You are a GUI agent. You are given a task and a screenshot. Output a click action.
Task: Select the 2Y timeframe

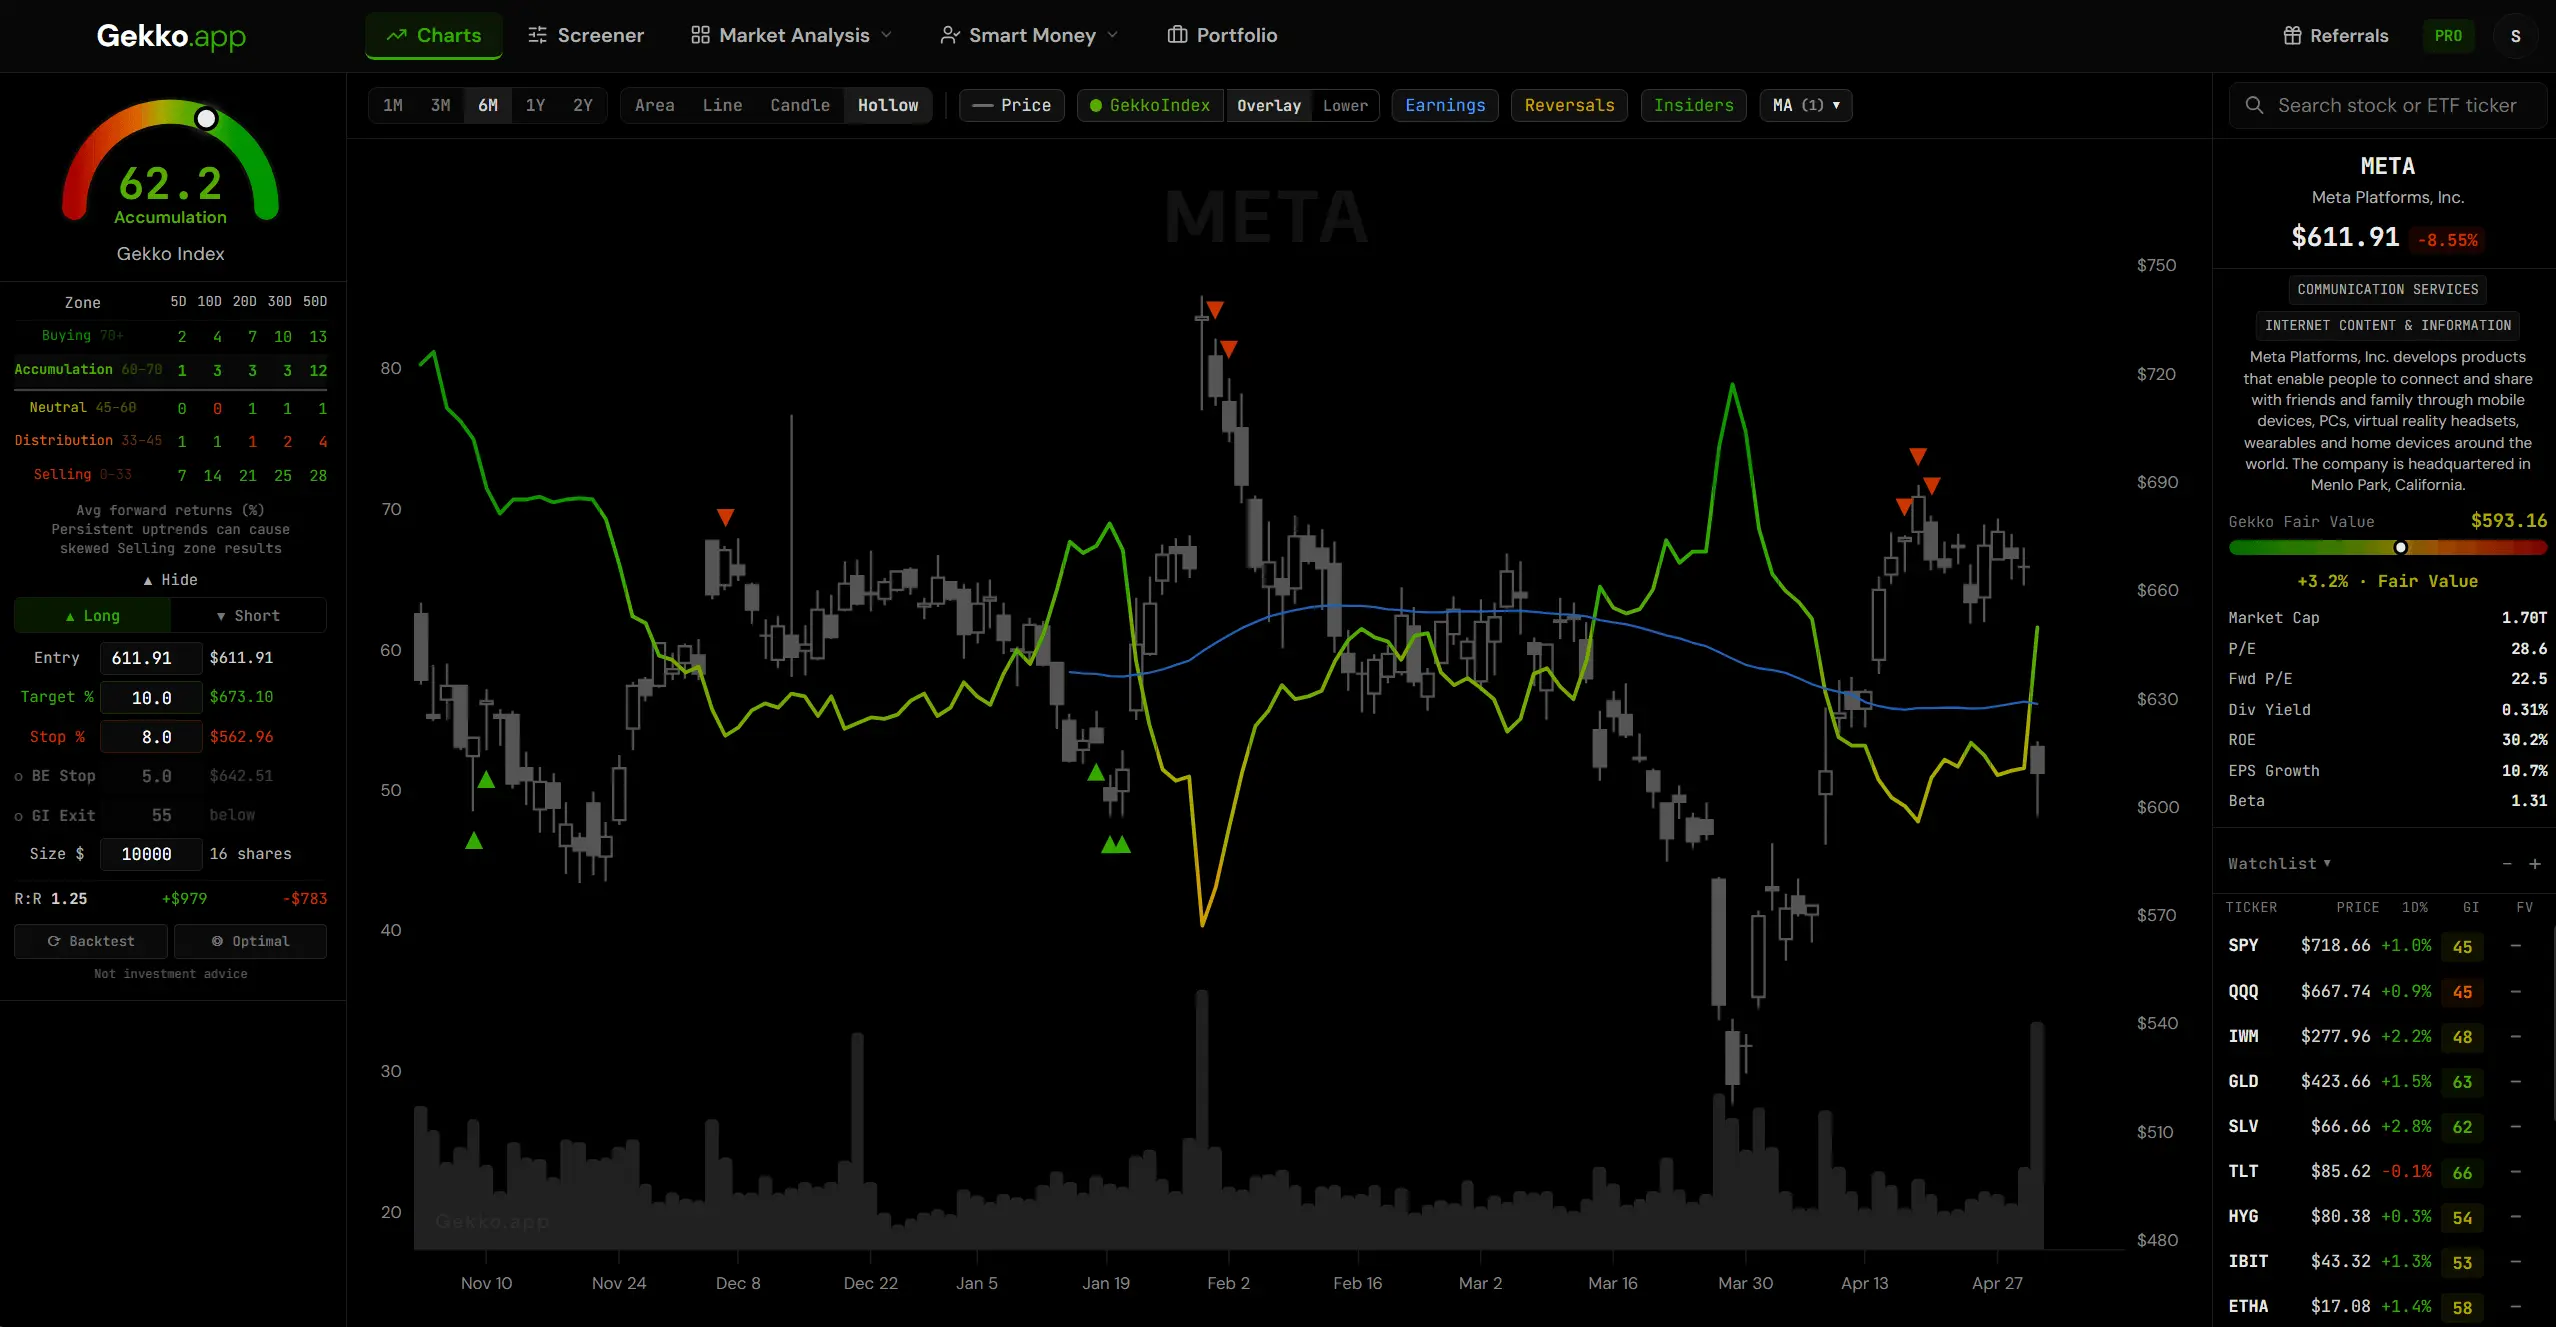(x=583, y=105)
